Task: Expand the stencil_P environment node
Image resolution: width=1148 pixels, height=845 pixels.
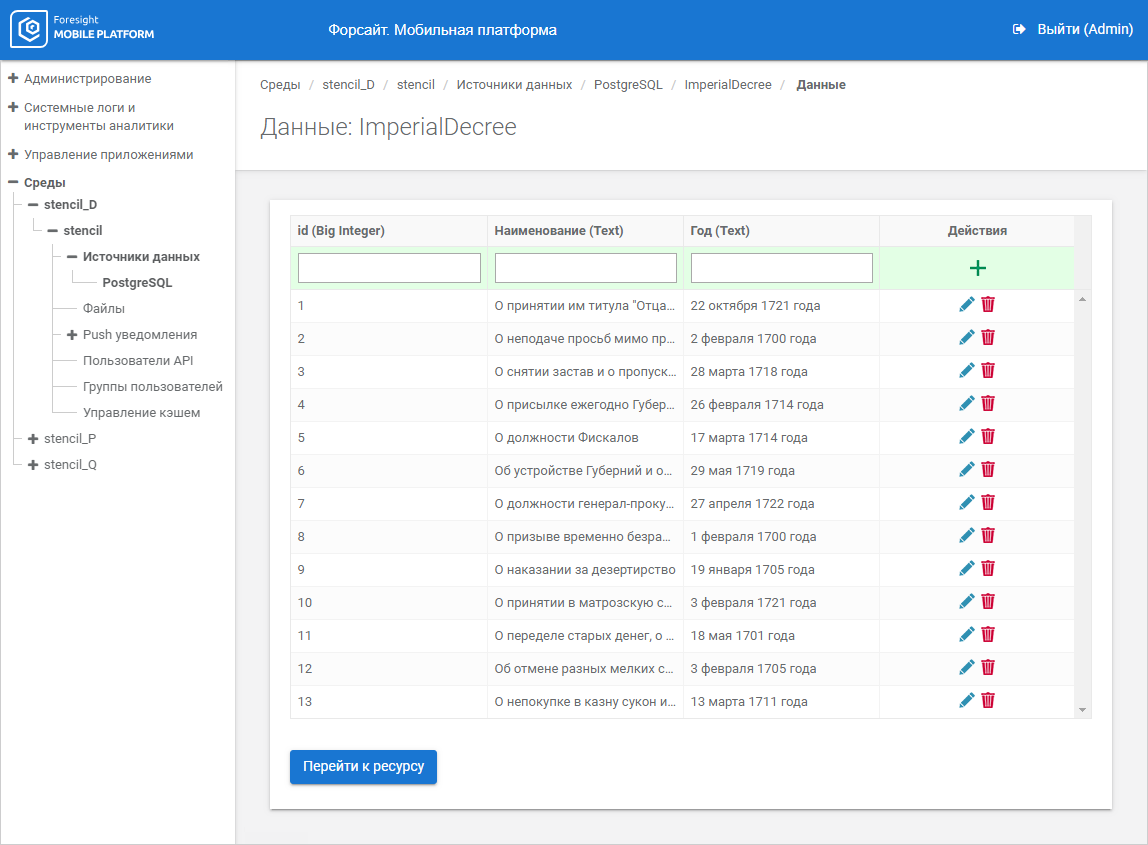Action: [x=33, y=439]
